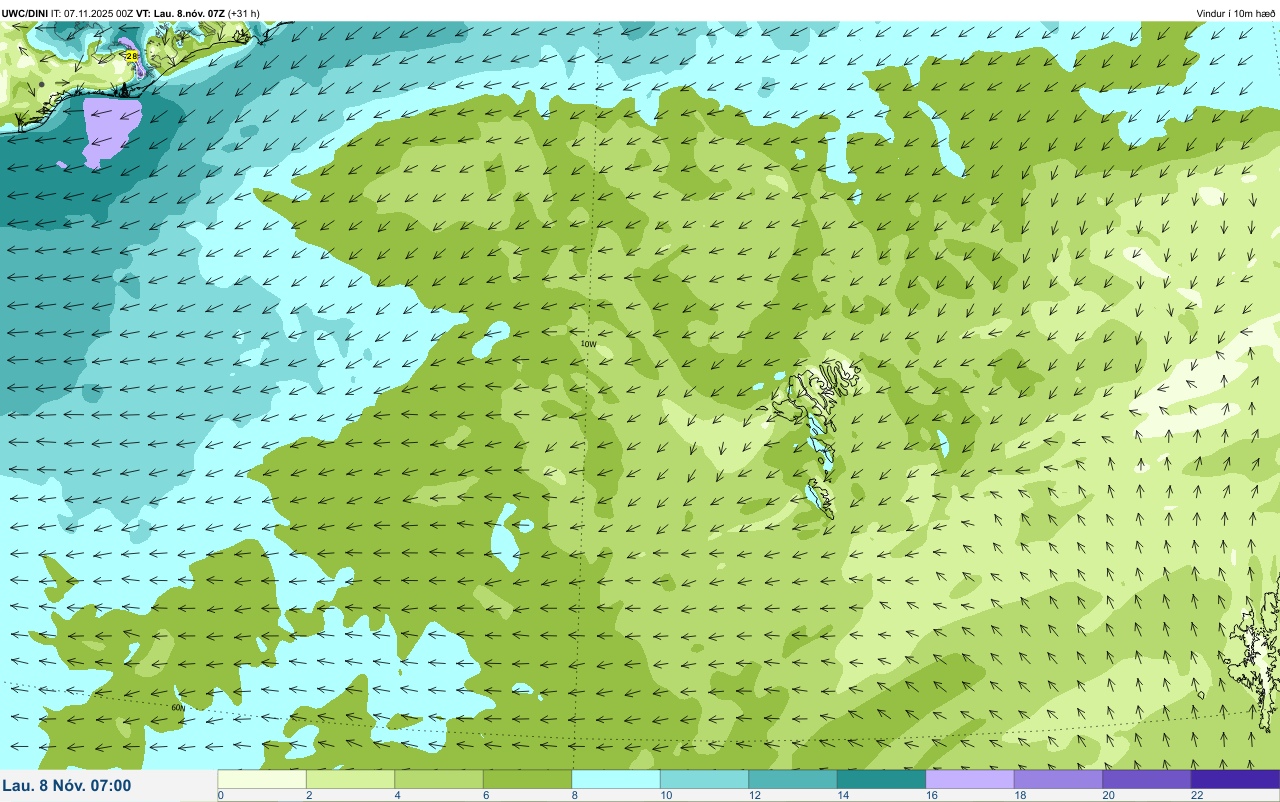The height and width of the screenshot is (802, 1280).
Task: Click the legend tick value '20'
Action: [1108, 796]
